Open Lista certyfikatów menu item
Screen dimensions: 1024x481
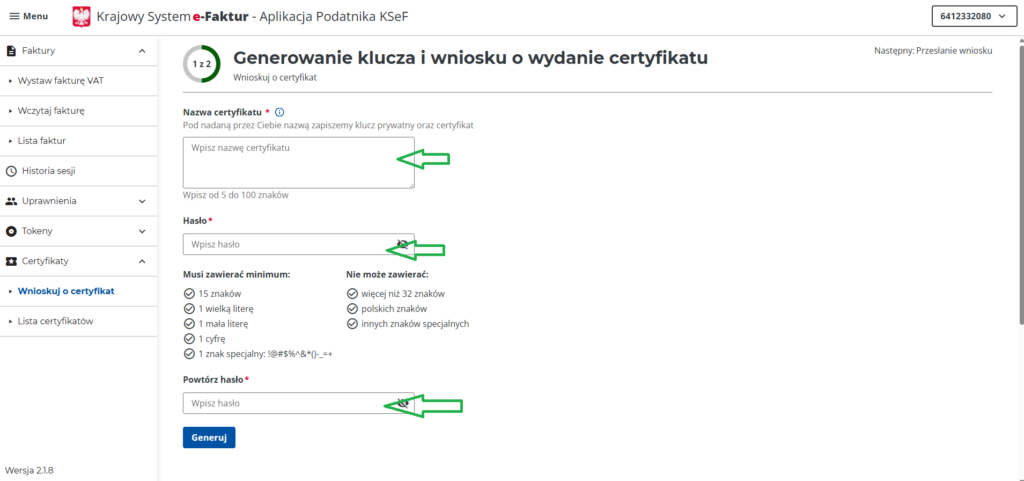point(56,321)
